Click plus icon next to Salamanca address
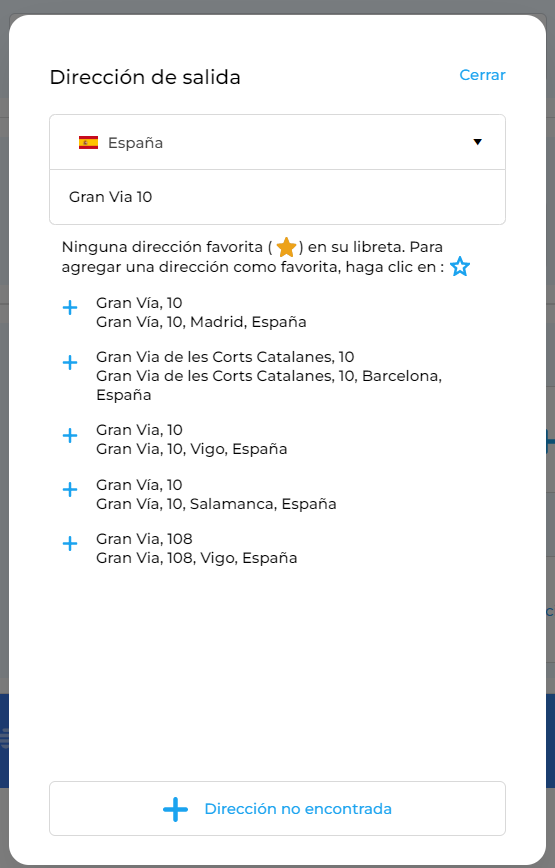The width and height of the screenshot is (555, 868). pos(70,489)
